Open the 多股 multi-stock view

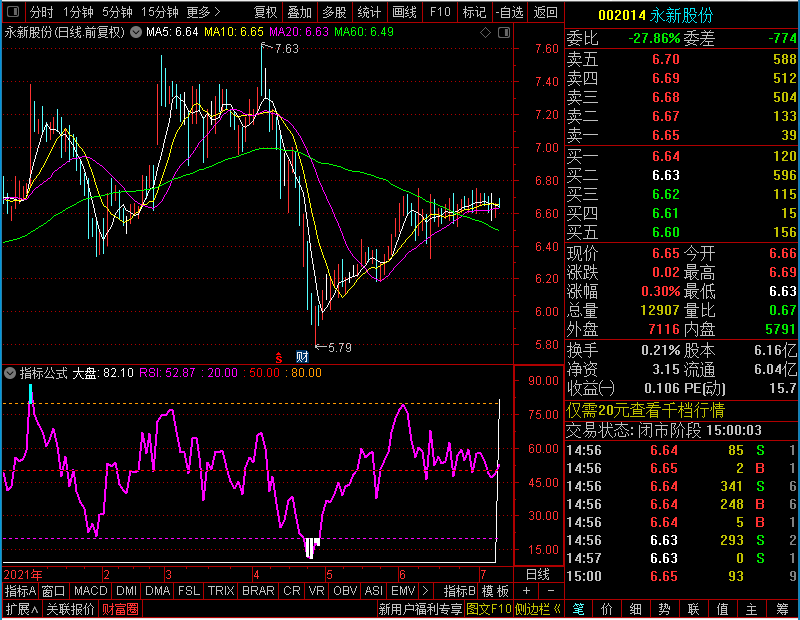tap(335, 12)
